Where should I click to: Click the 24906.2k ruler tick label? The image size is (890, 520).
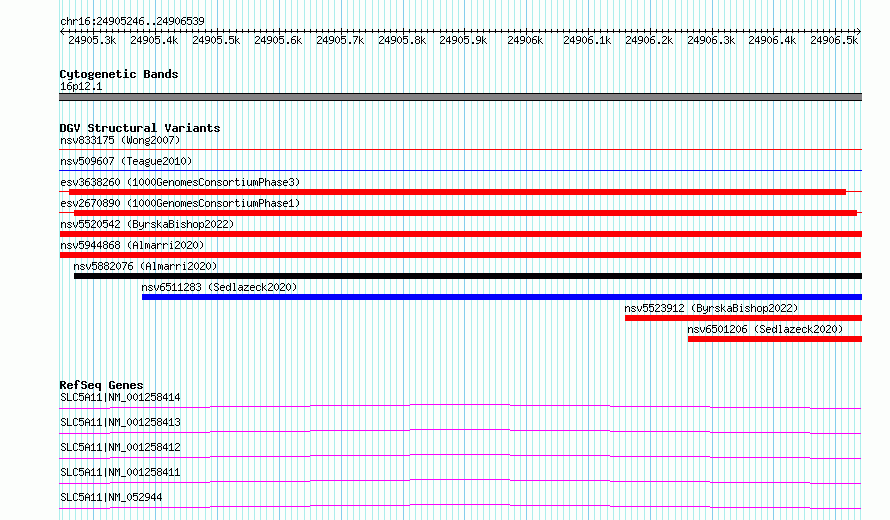pyautogui.click(x=649, y=40)
